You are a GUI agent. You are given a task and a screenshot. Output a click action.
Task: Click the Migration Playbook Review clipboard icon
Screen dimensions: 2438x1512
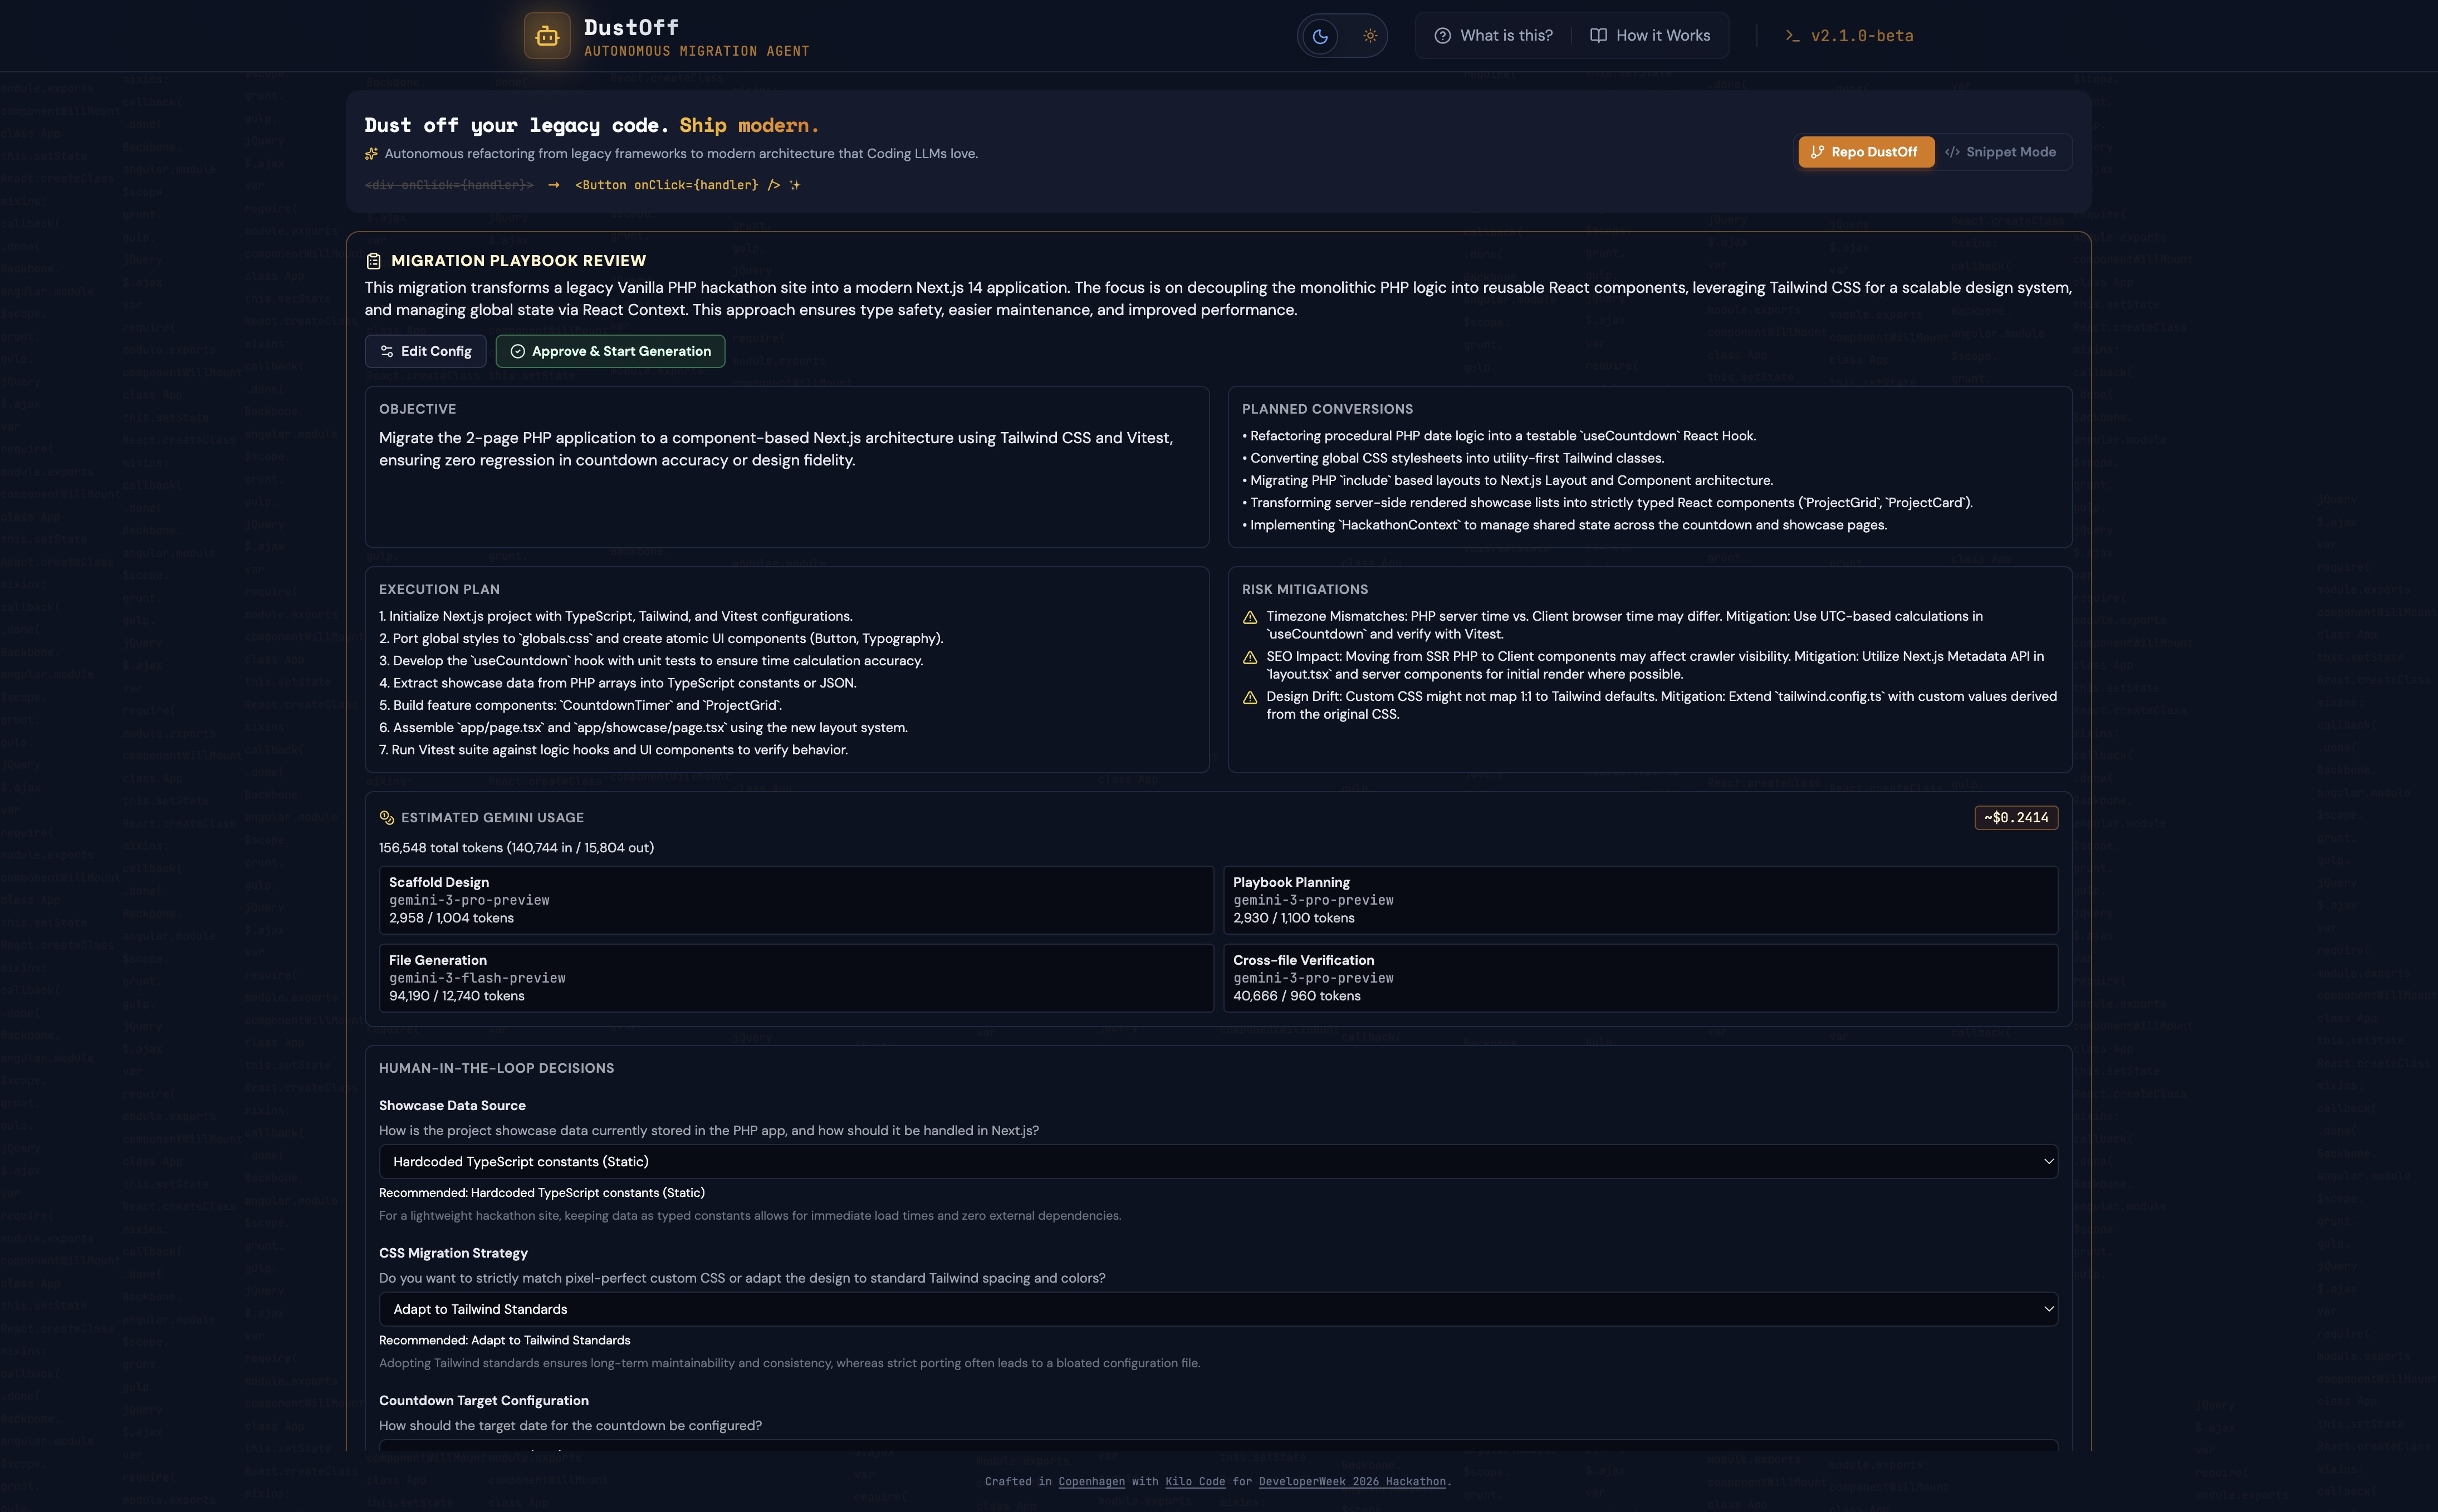373,261
